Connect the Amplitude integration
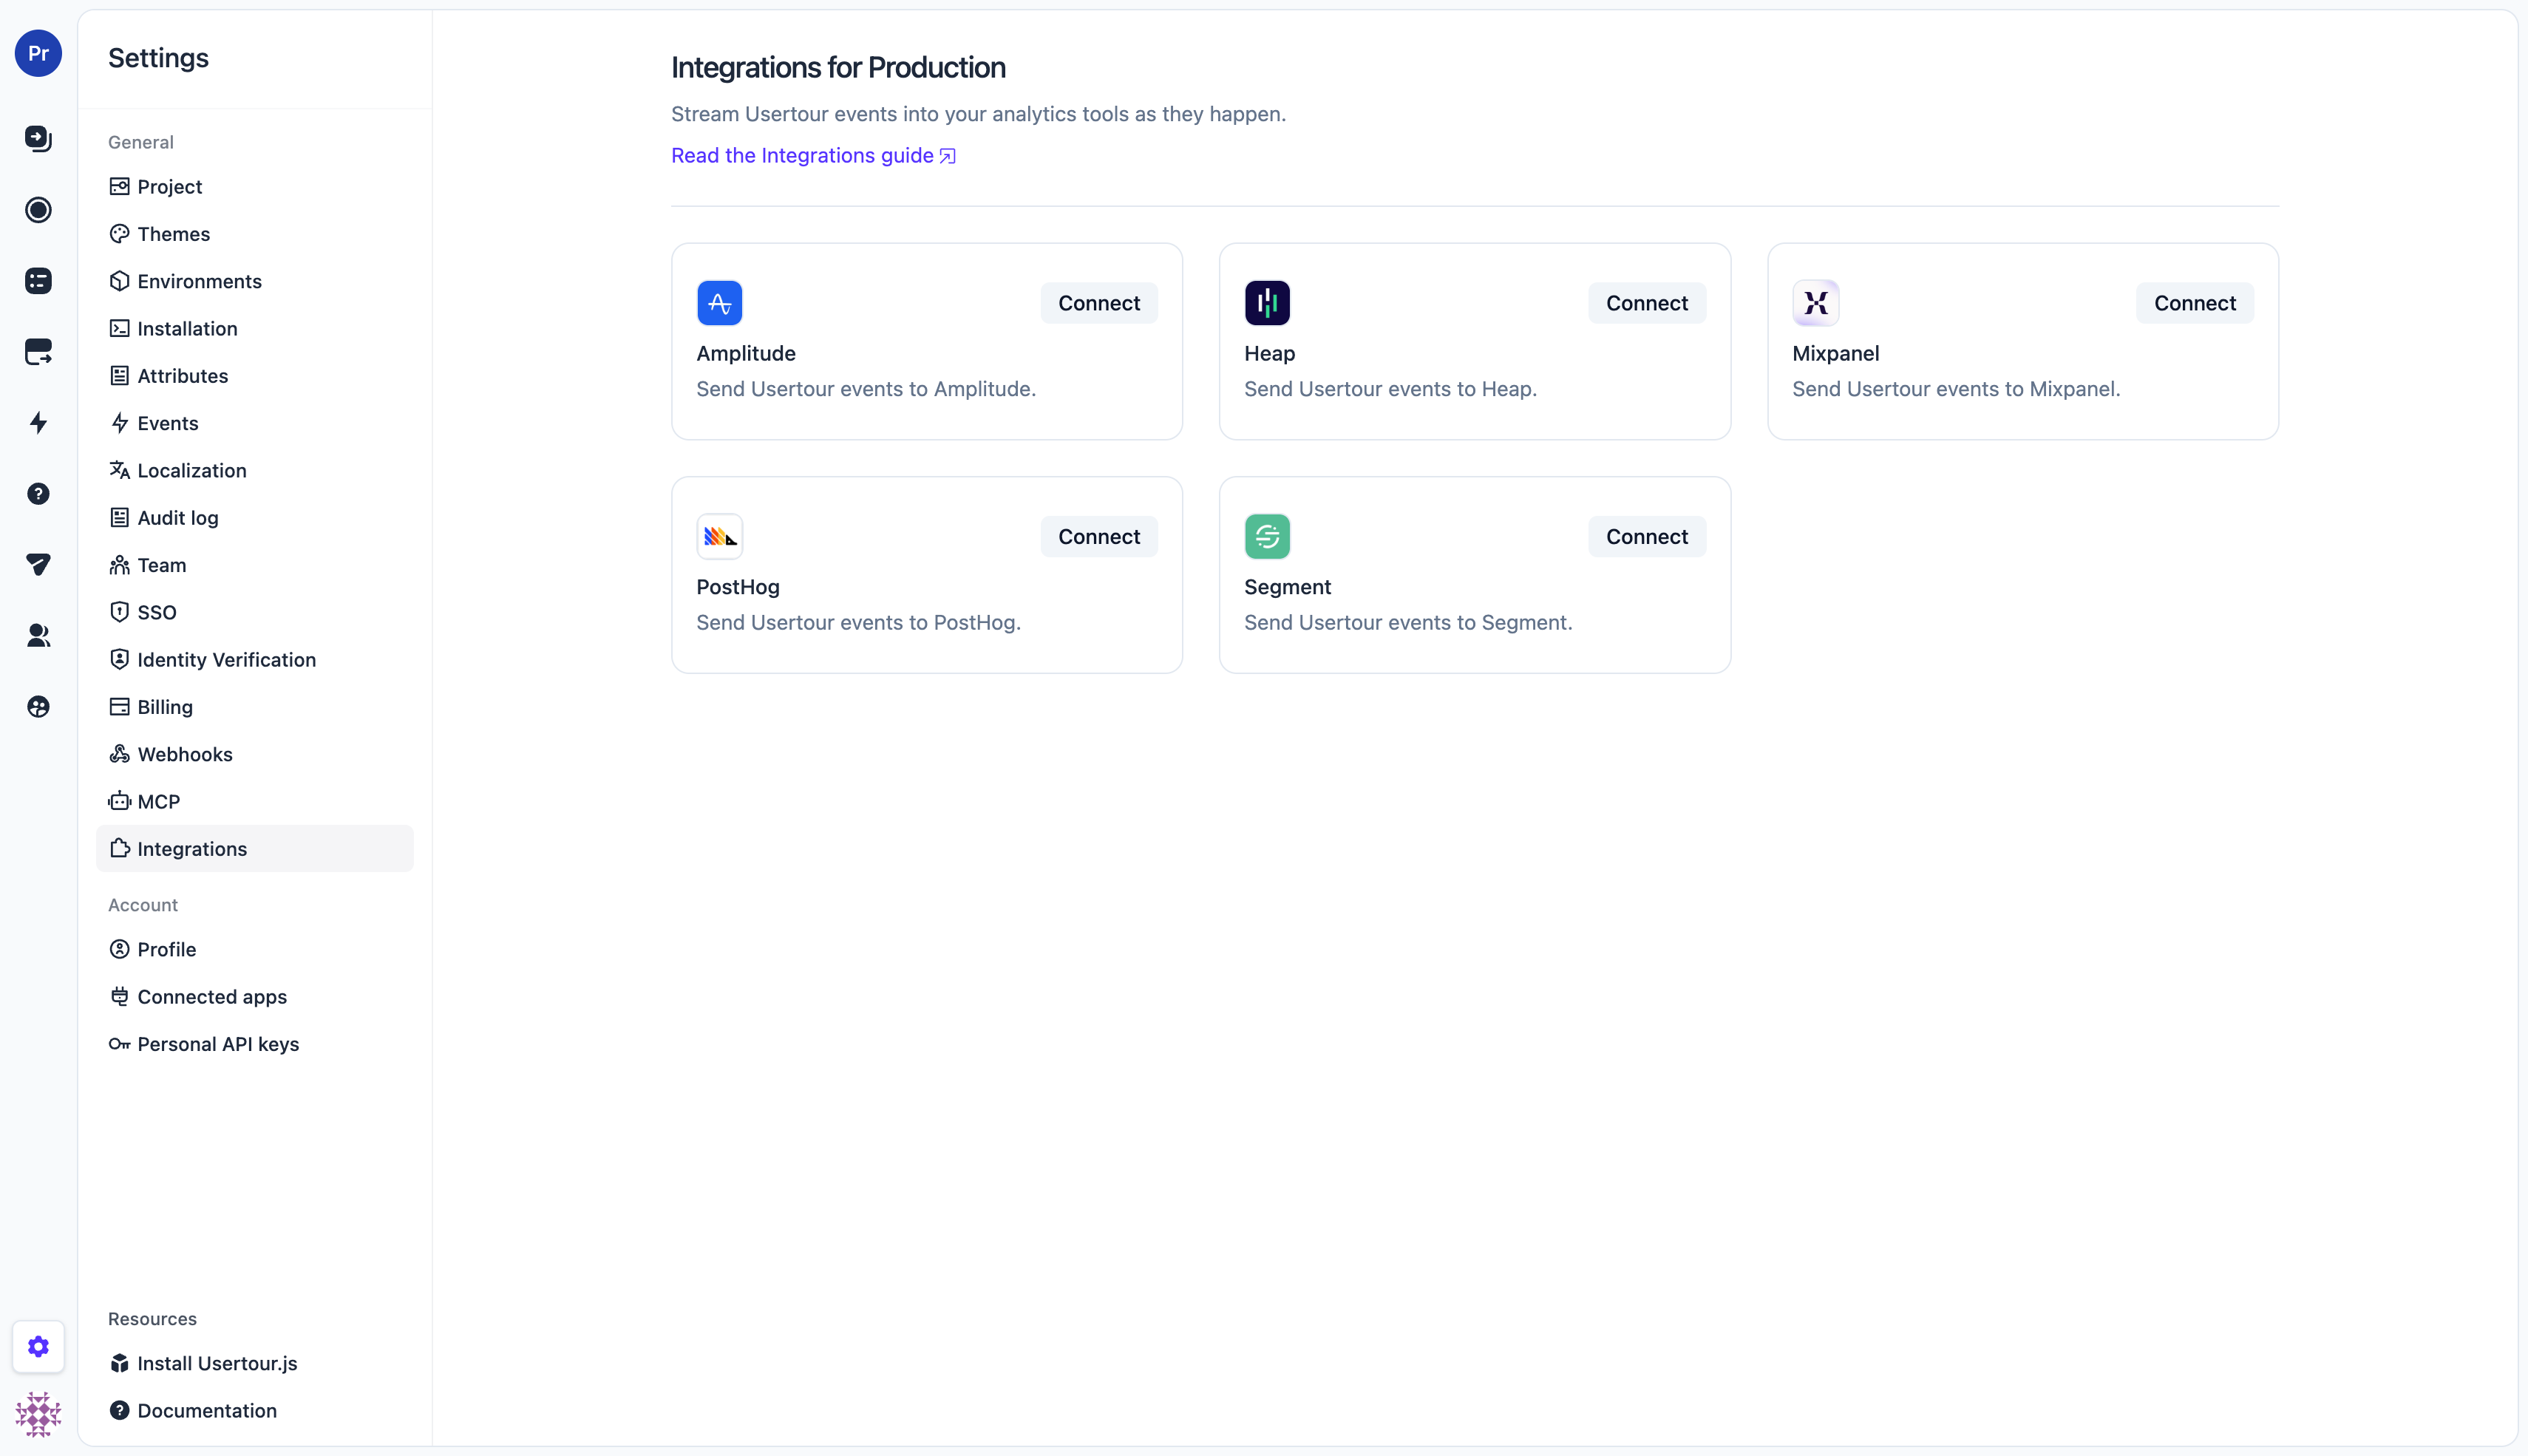The height and width of the screenshot is (1456, 2528). coord(1099,303)
